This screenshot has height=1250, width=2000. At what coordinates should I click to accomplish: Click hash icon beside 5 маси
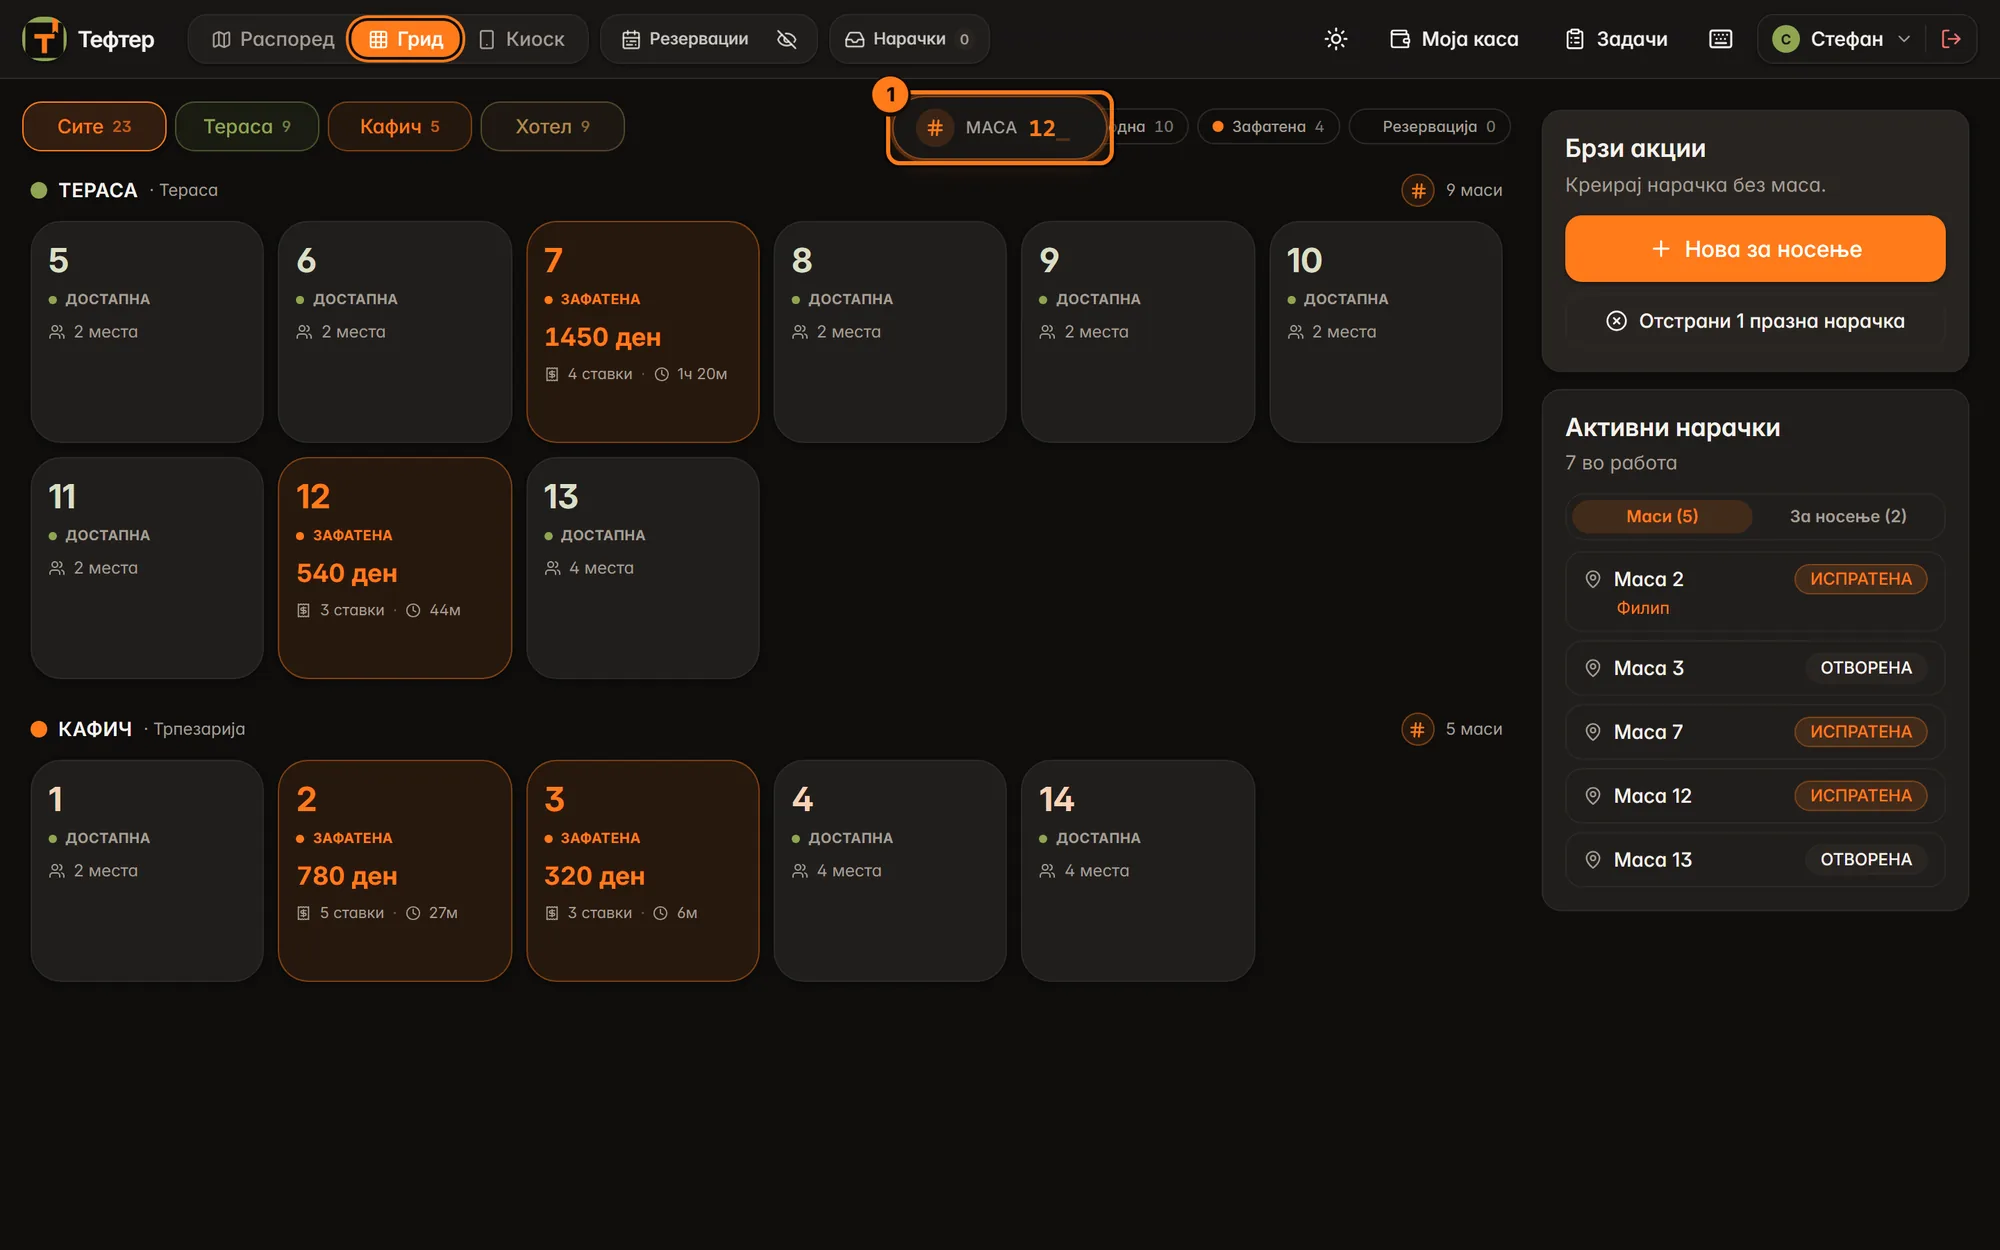pyautogui.click(x=1417, y=729)
